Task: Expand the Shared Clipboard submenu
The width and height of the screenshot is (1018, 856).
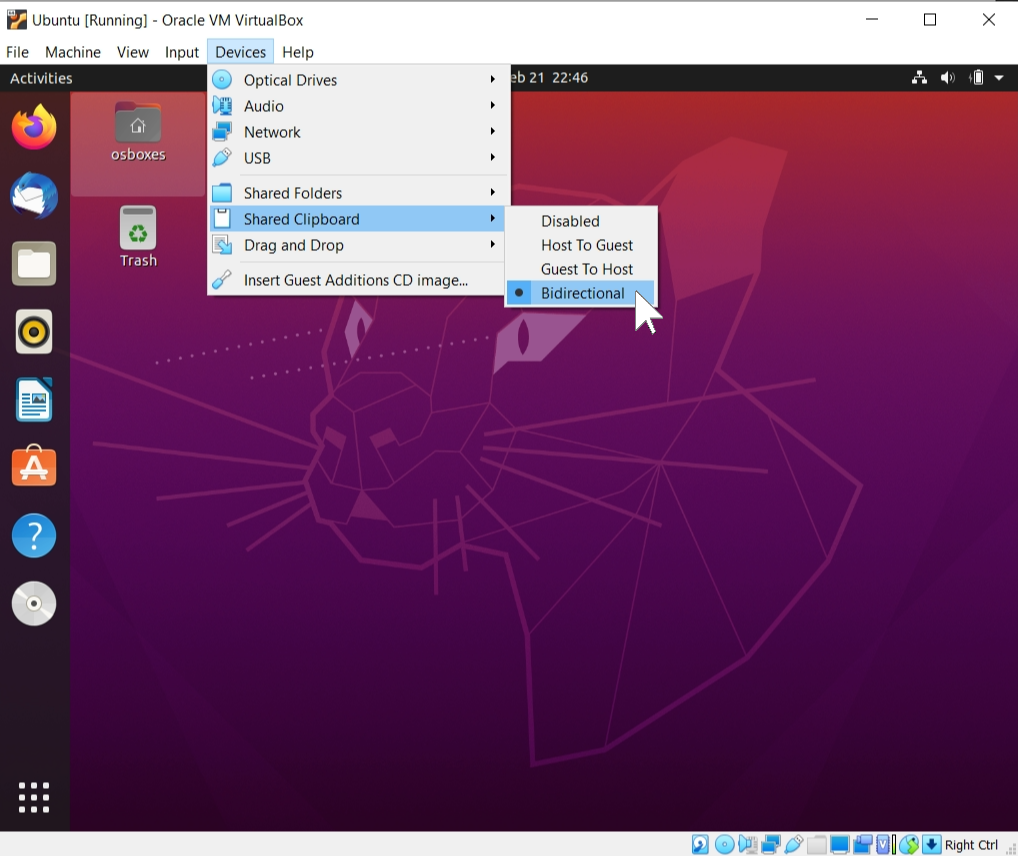Action: tap(356, 219)
